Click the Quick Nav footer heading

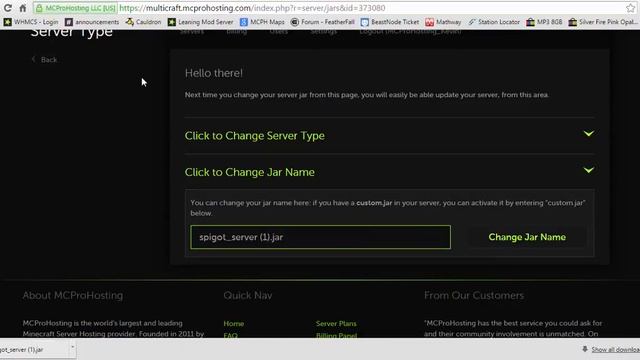pos(248,295)
